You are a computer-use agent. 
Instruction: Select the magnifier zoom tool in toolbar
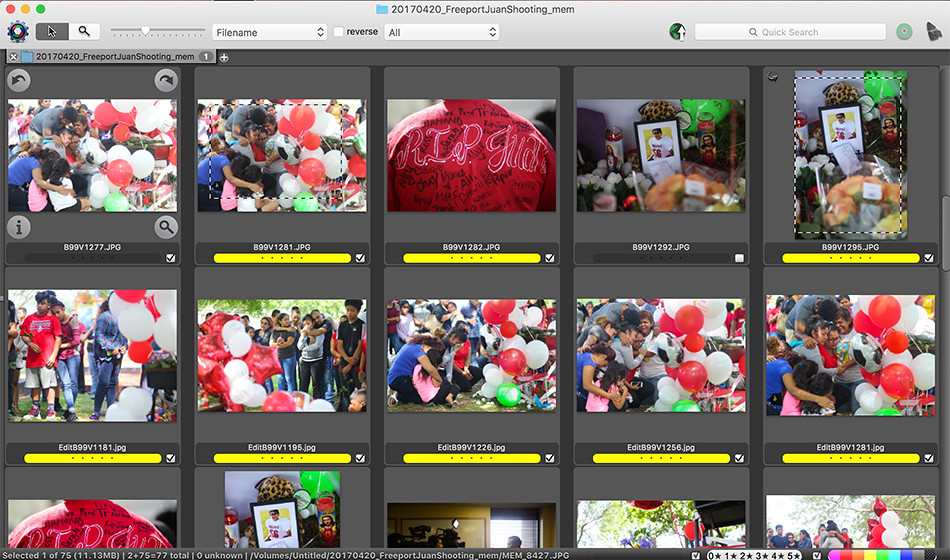[84, 32]
